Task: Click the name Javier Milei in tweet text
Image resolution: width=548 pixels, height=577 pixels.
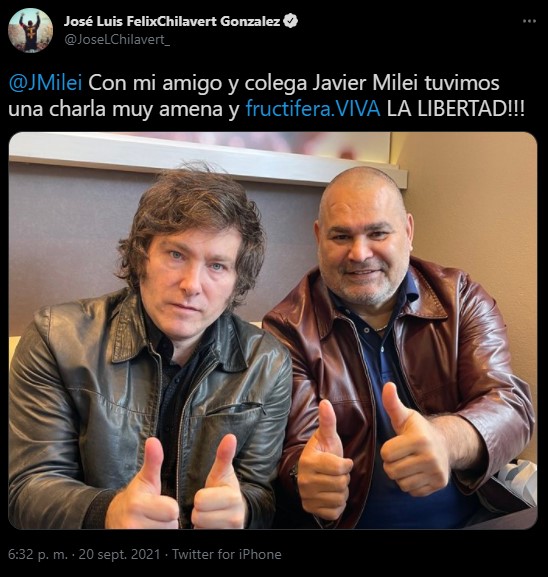Action: [x=365, y=83]
